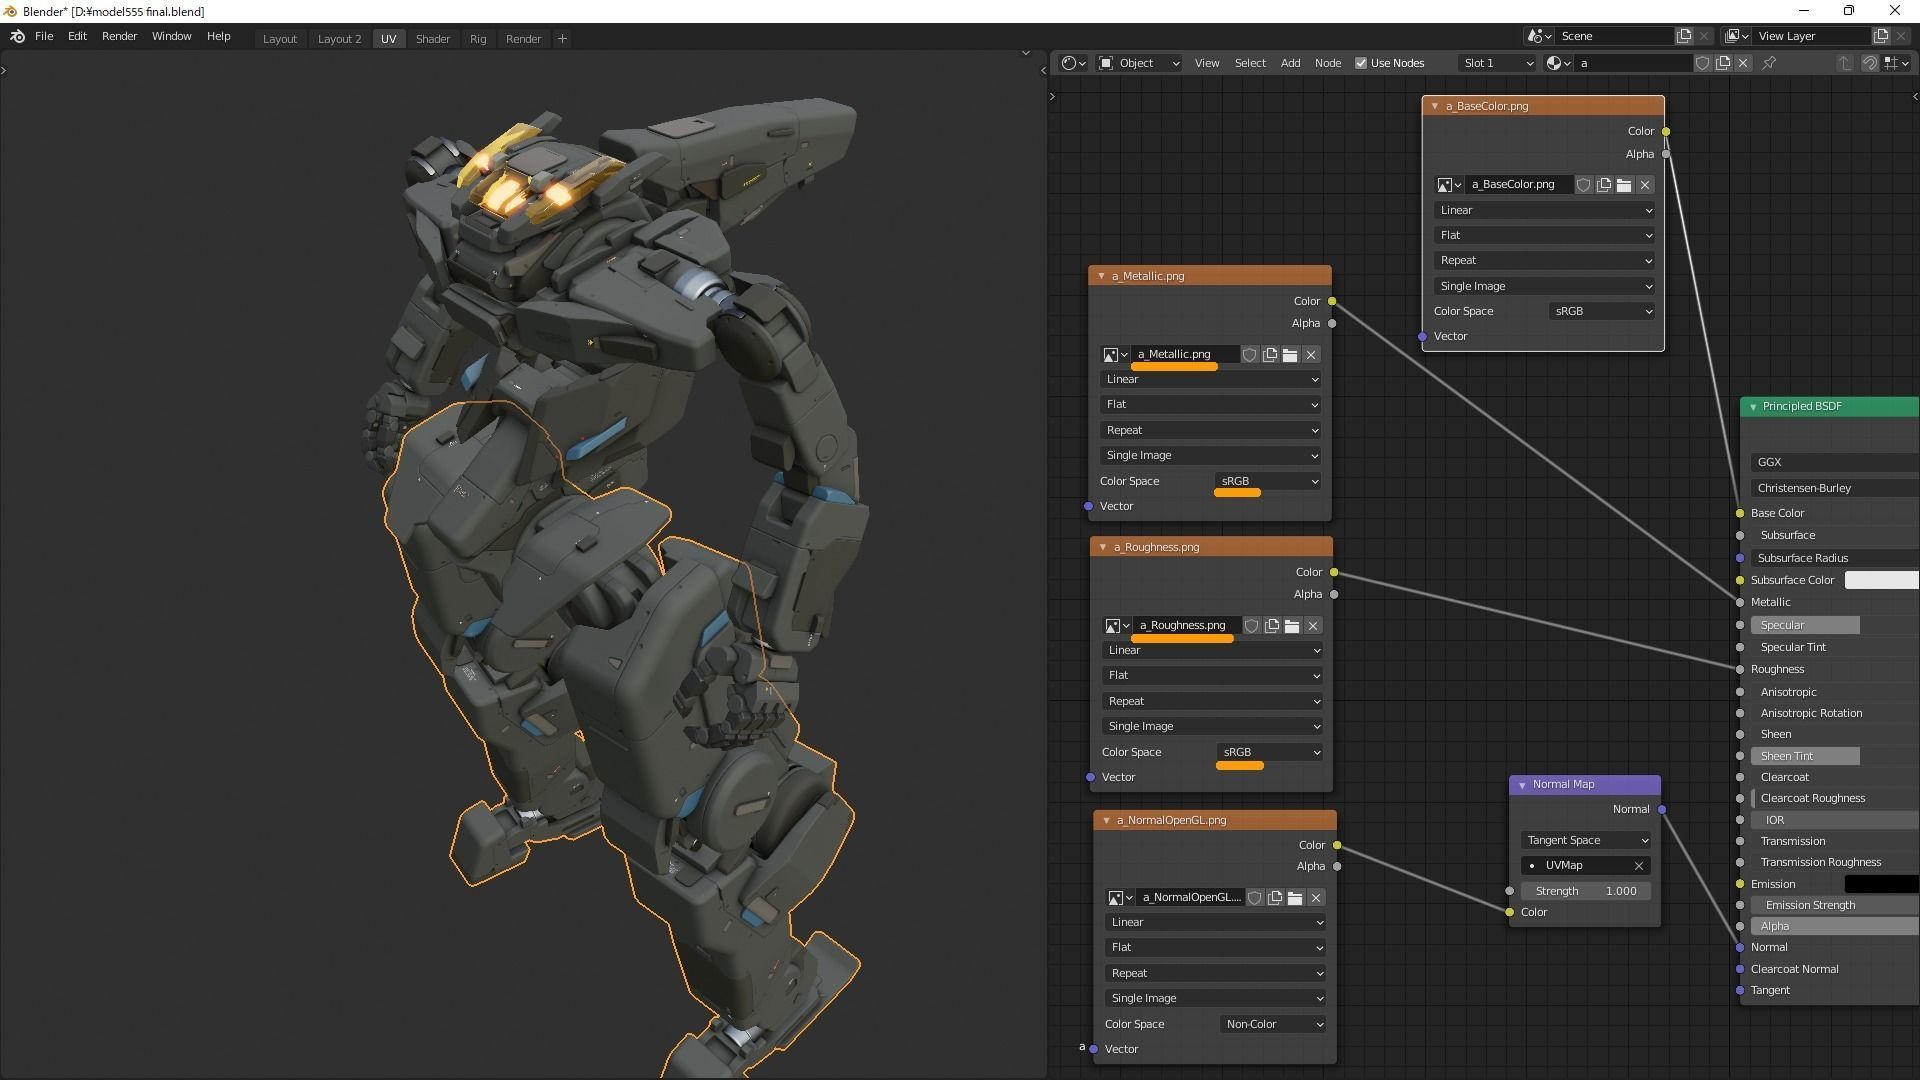Click new image copy icon for a_BaseColor.png
Image resolution: width=1920 pixels, height=1080 pixels.
1604,185
